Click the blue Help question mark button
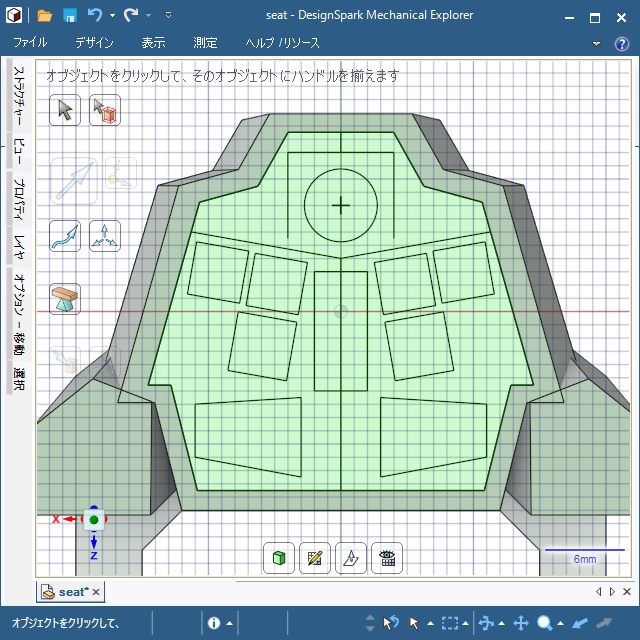Viewport: 640px width, 640px height. pos(621,44)
